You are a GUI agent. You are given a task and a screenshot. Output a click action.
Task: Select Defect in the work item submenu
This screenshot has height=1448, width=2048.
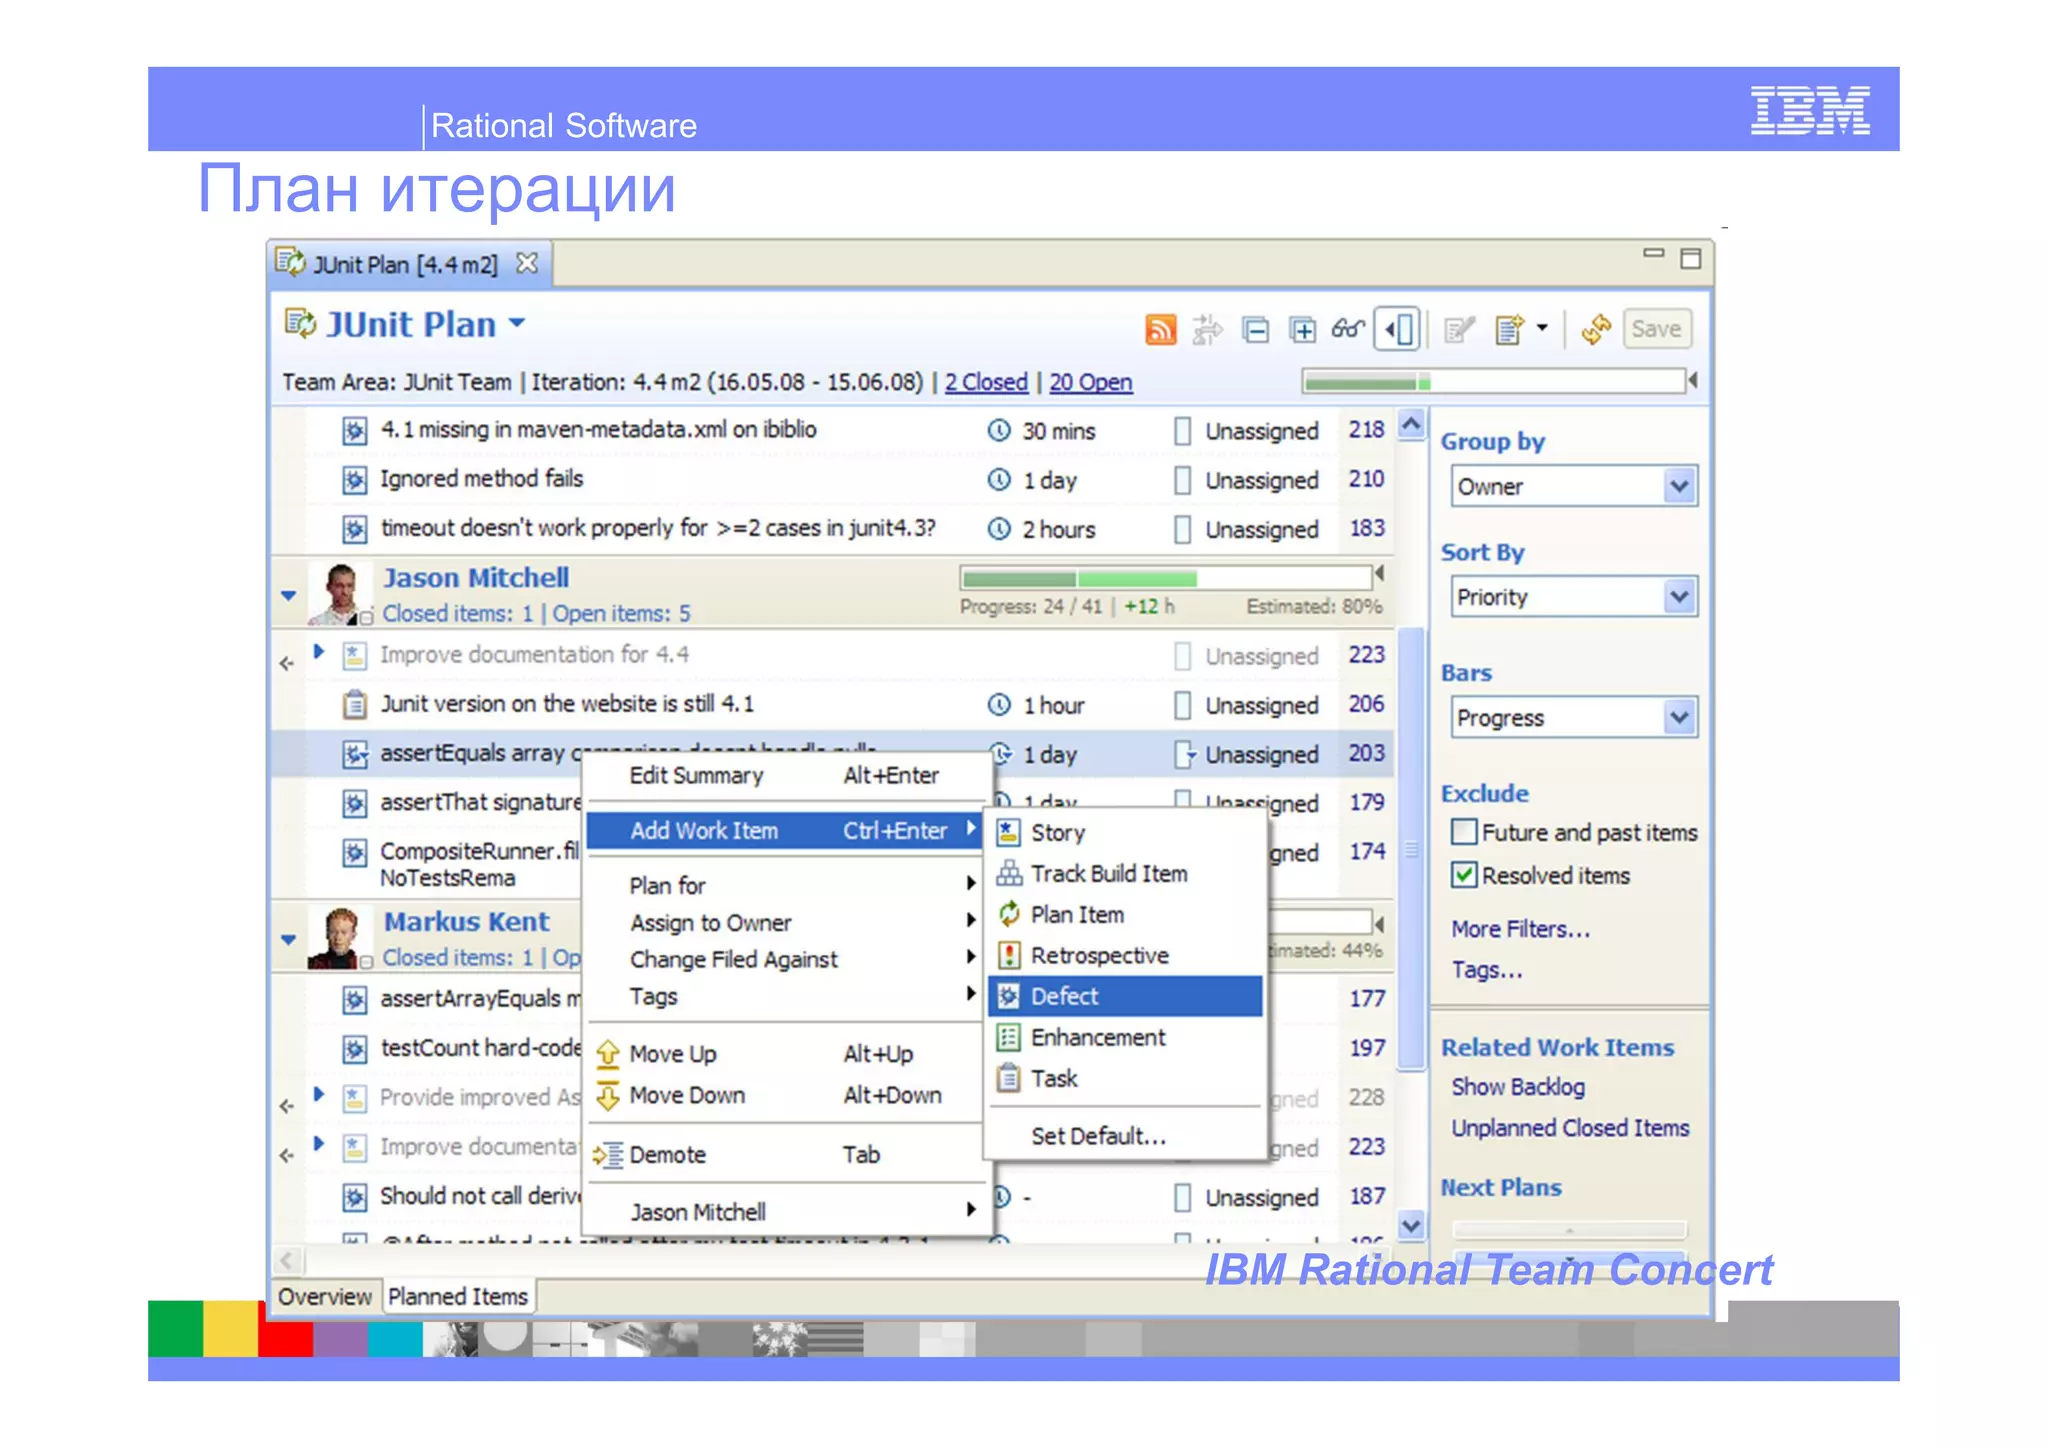[x=1126, y=996]
